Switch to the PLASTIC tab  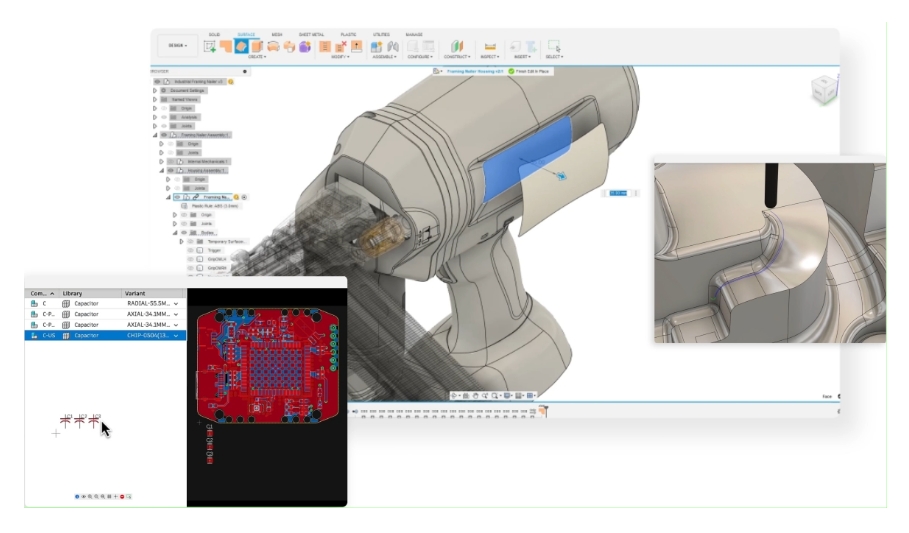(x=348, y=35)
